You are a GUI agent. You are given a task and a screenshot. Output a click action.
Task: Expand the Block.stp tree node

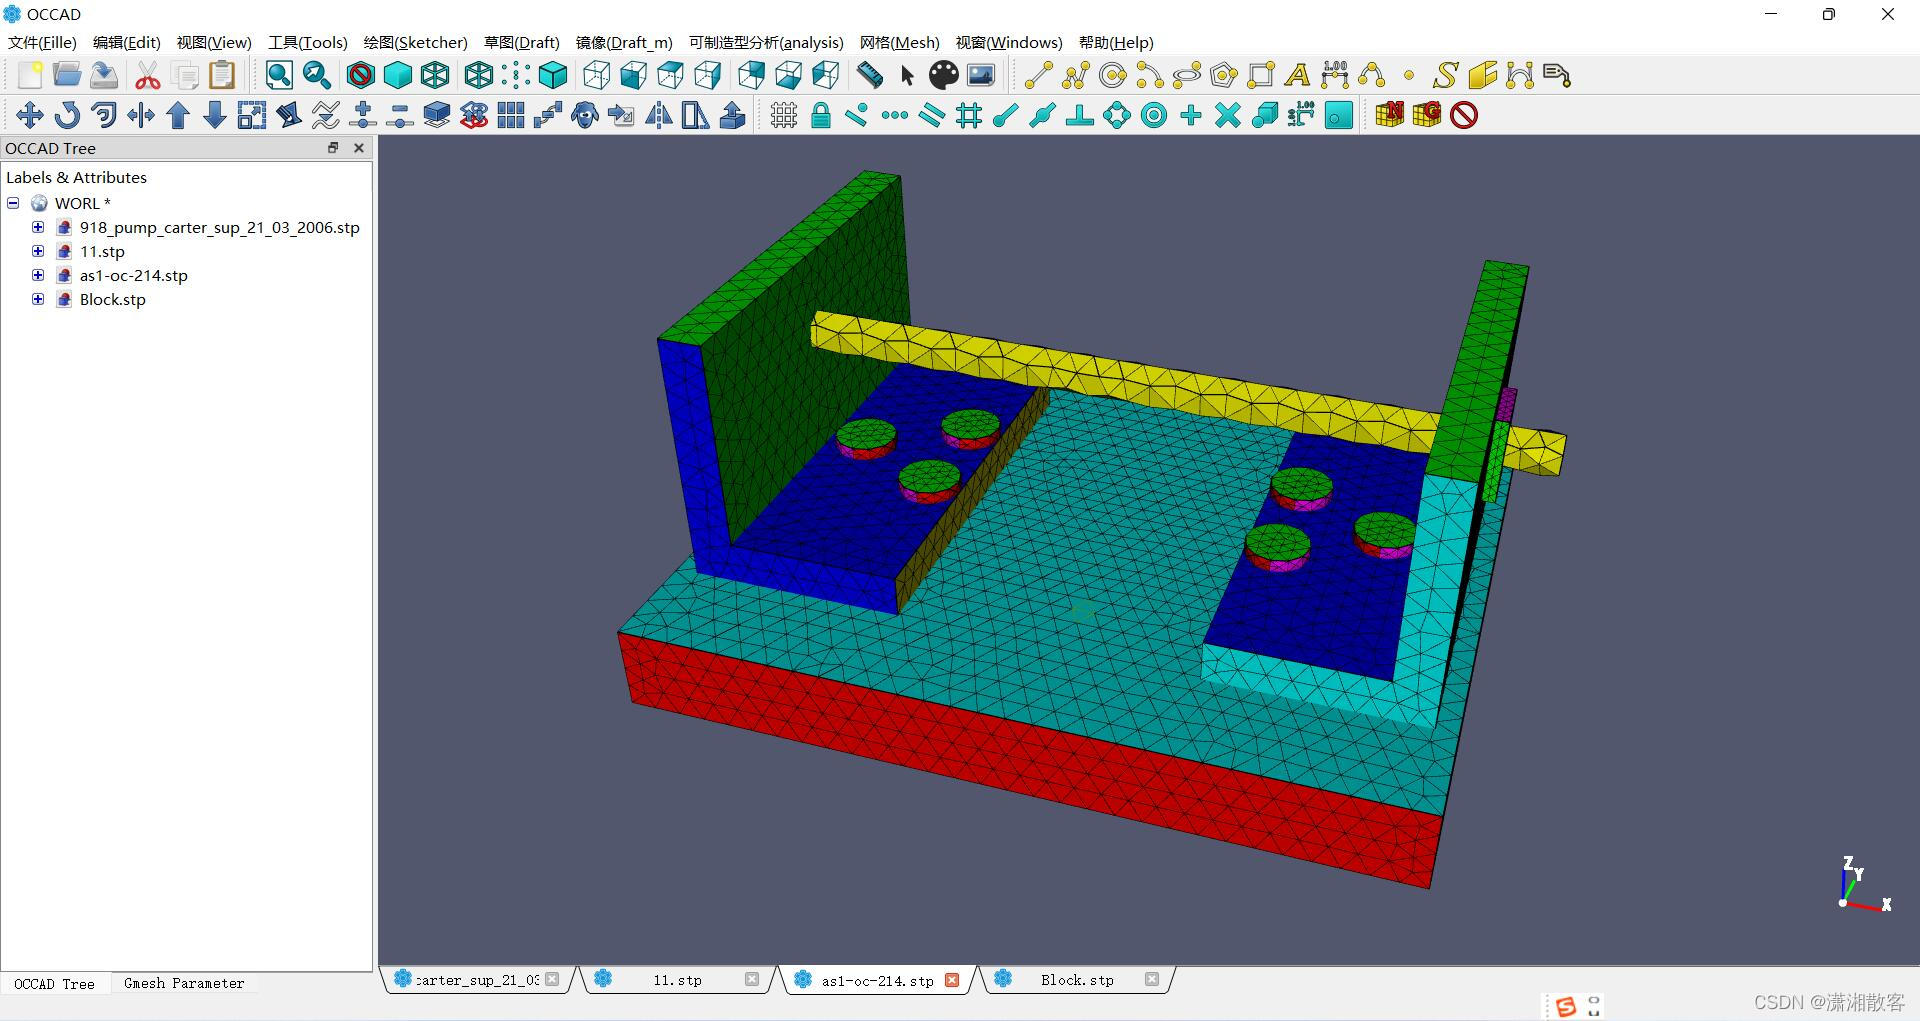(x=38, y=299)
